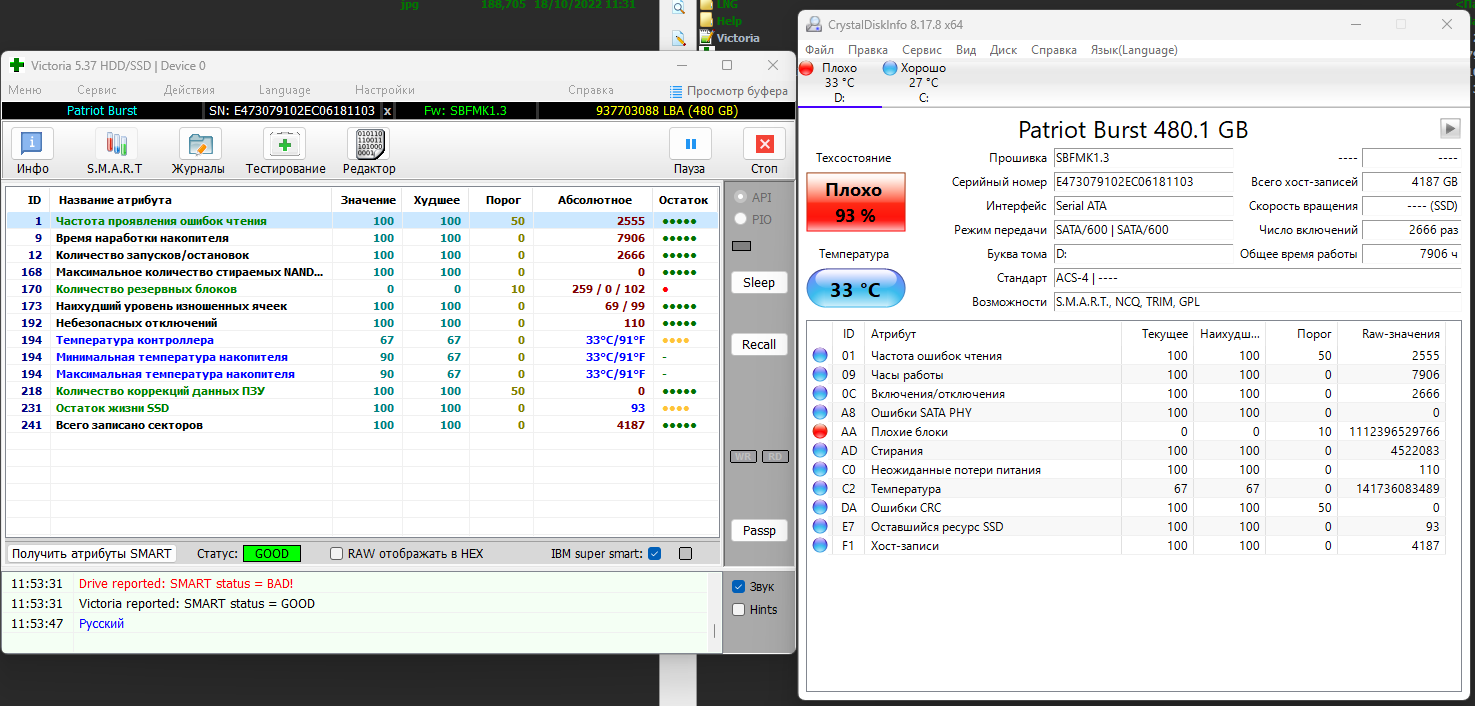Click the Абсолютное column header in Victoria

coord(595,200)
